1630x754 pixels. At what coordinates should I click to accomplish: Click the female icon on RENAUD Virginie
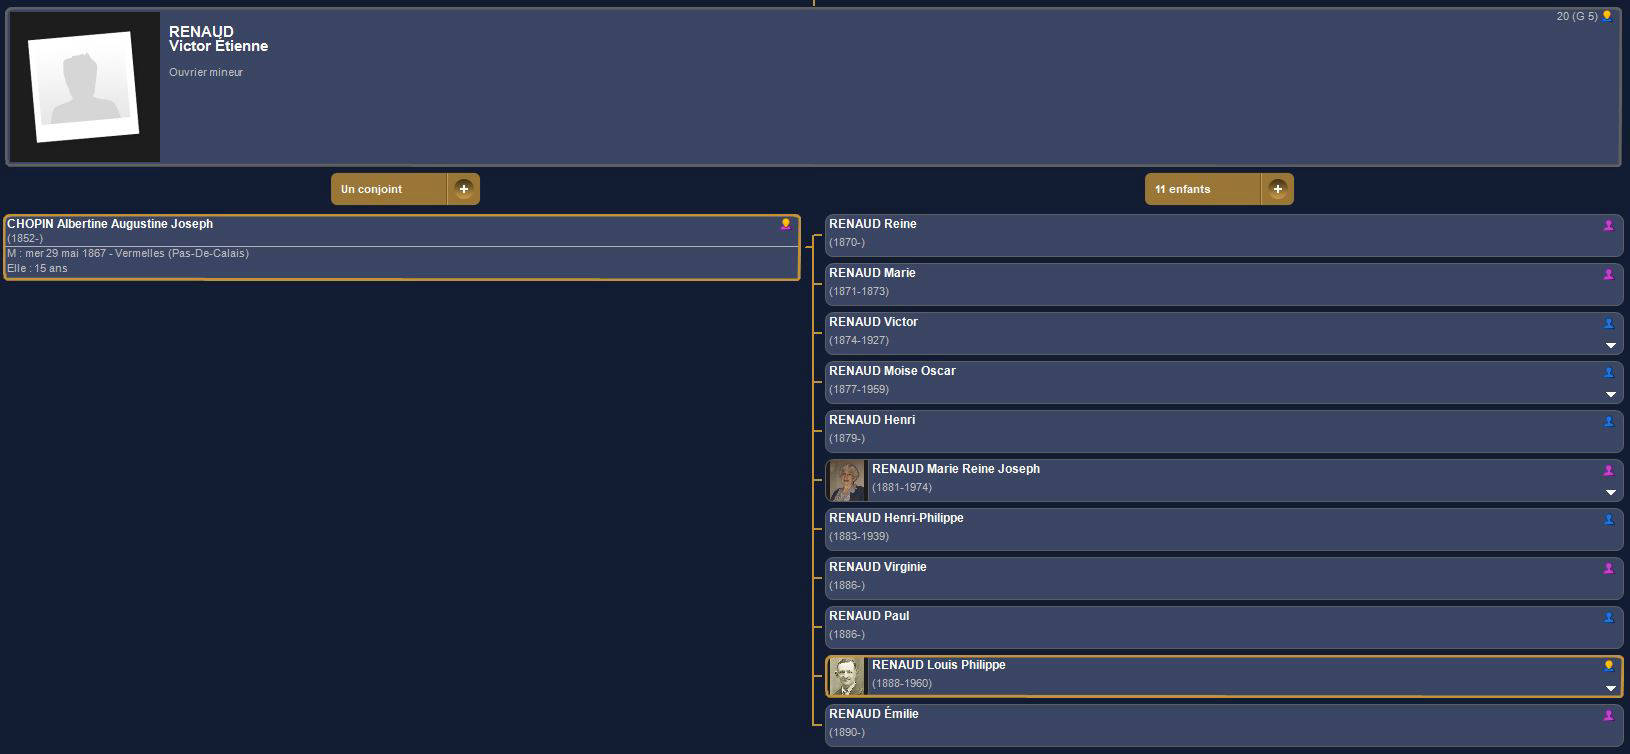(1608, 569)
